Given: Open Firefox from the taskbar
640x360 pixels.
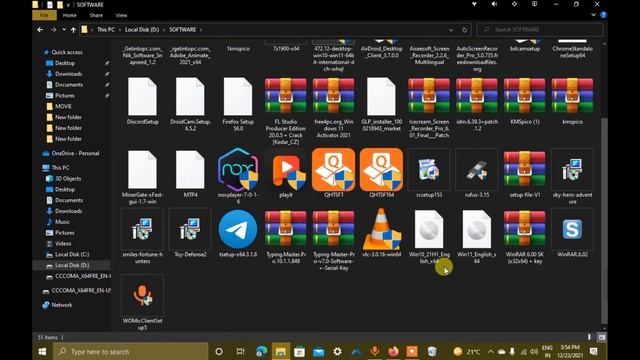Looking at the screenshot, I should point(393,351).
